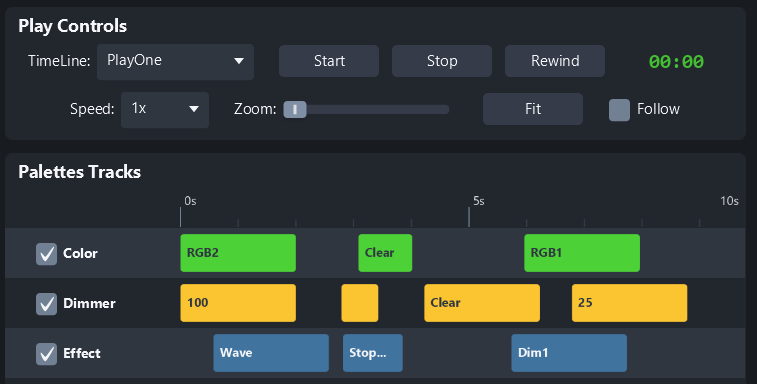The width and height of the screenshot is (757, 384).
Task: Select the 25 dimmer clip
Action: [630, 303]
